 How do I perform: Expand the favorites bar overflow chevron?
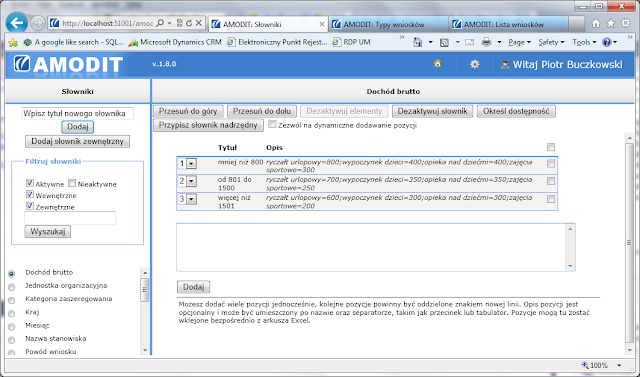point(402,38)
